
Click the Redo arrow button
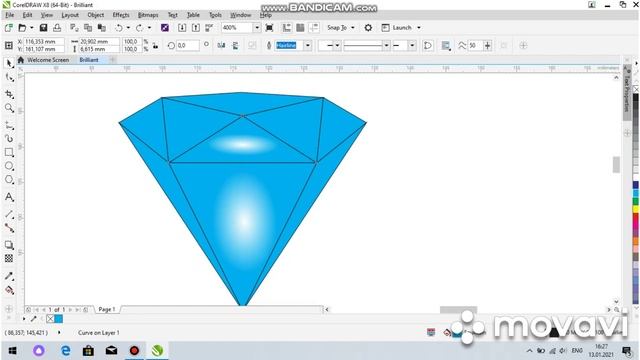tap(140, 28)
